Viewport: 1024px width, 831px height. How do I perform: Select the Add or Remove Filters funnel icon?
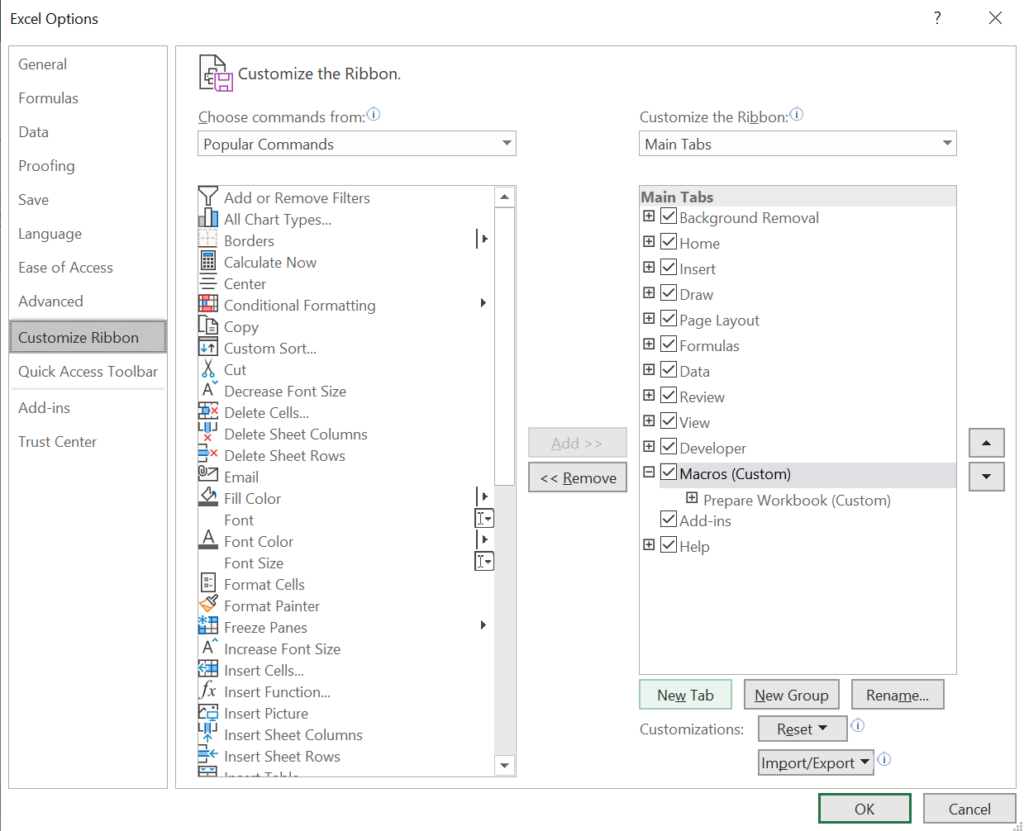pyautogui.click(x=208, y=197)
